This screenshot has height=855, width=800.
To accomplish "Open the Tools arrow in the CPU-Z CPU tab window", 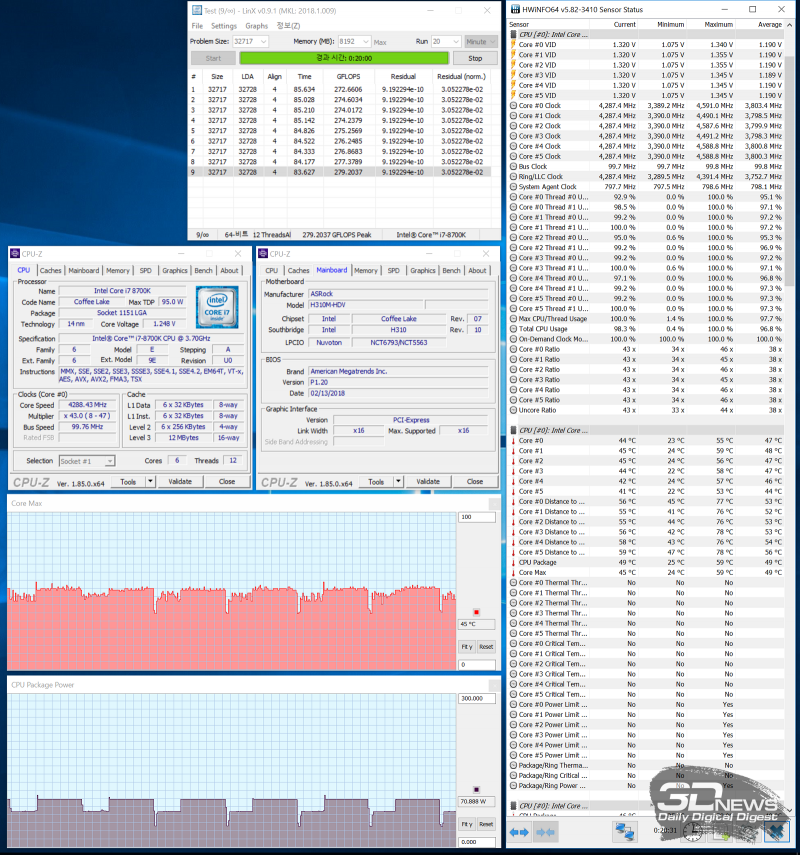I will 150,481.
